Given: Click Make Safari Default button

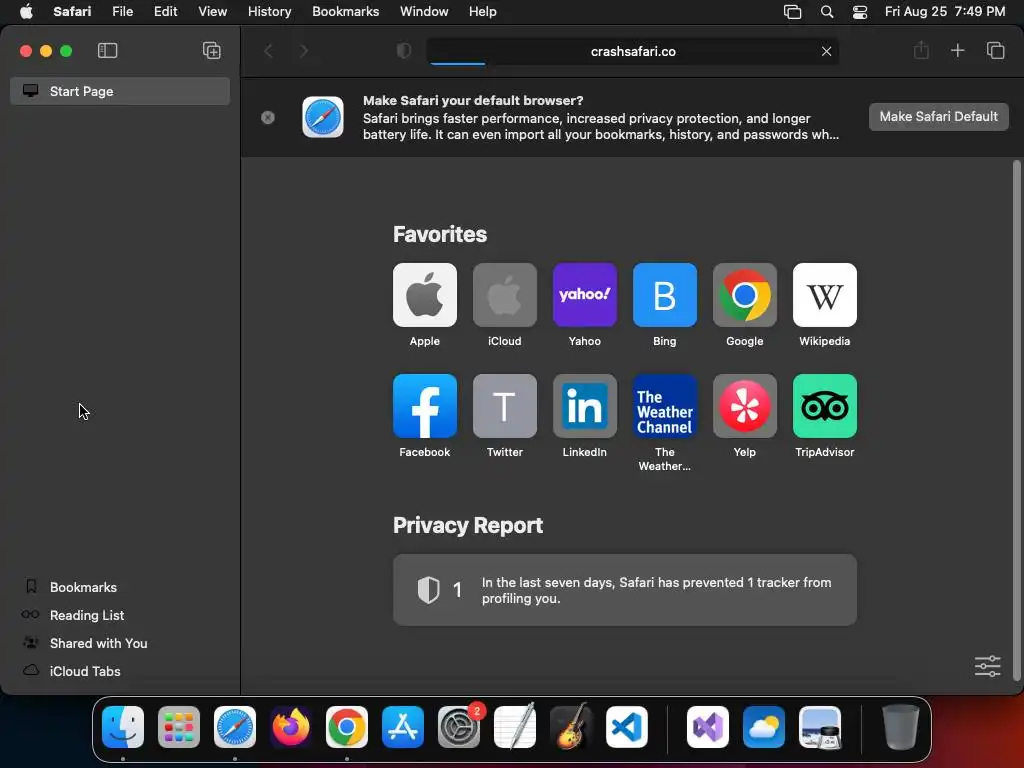Looking at the screenshot, I should [x=938, y=117].
